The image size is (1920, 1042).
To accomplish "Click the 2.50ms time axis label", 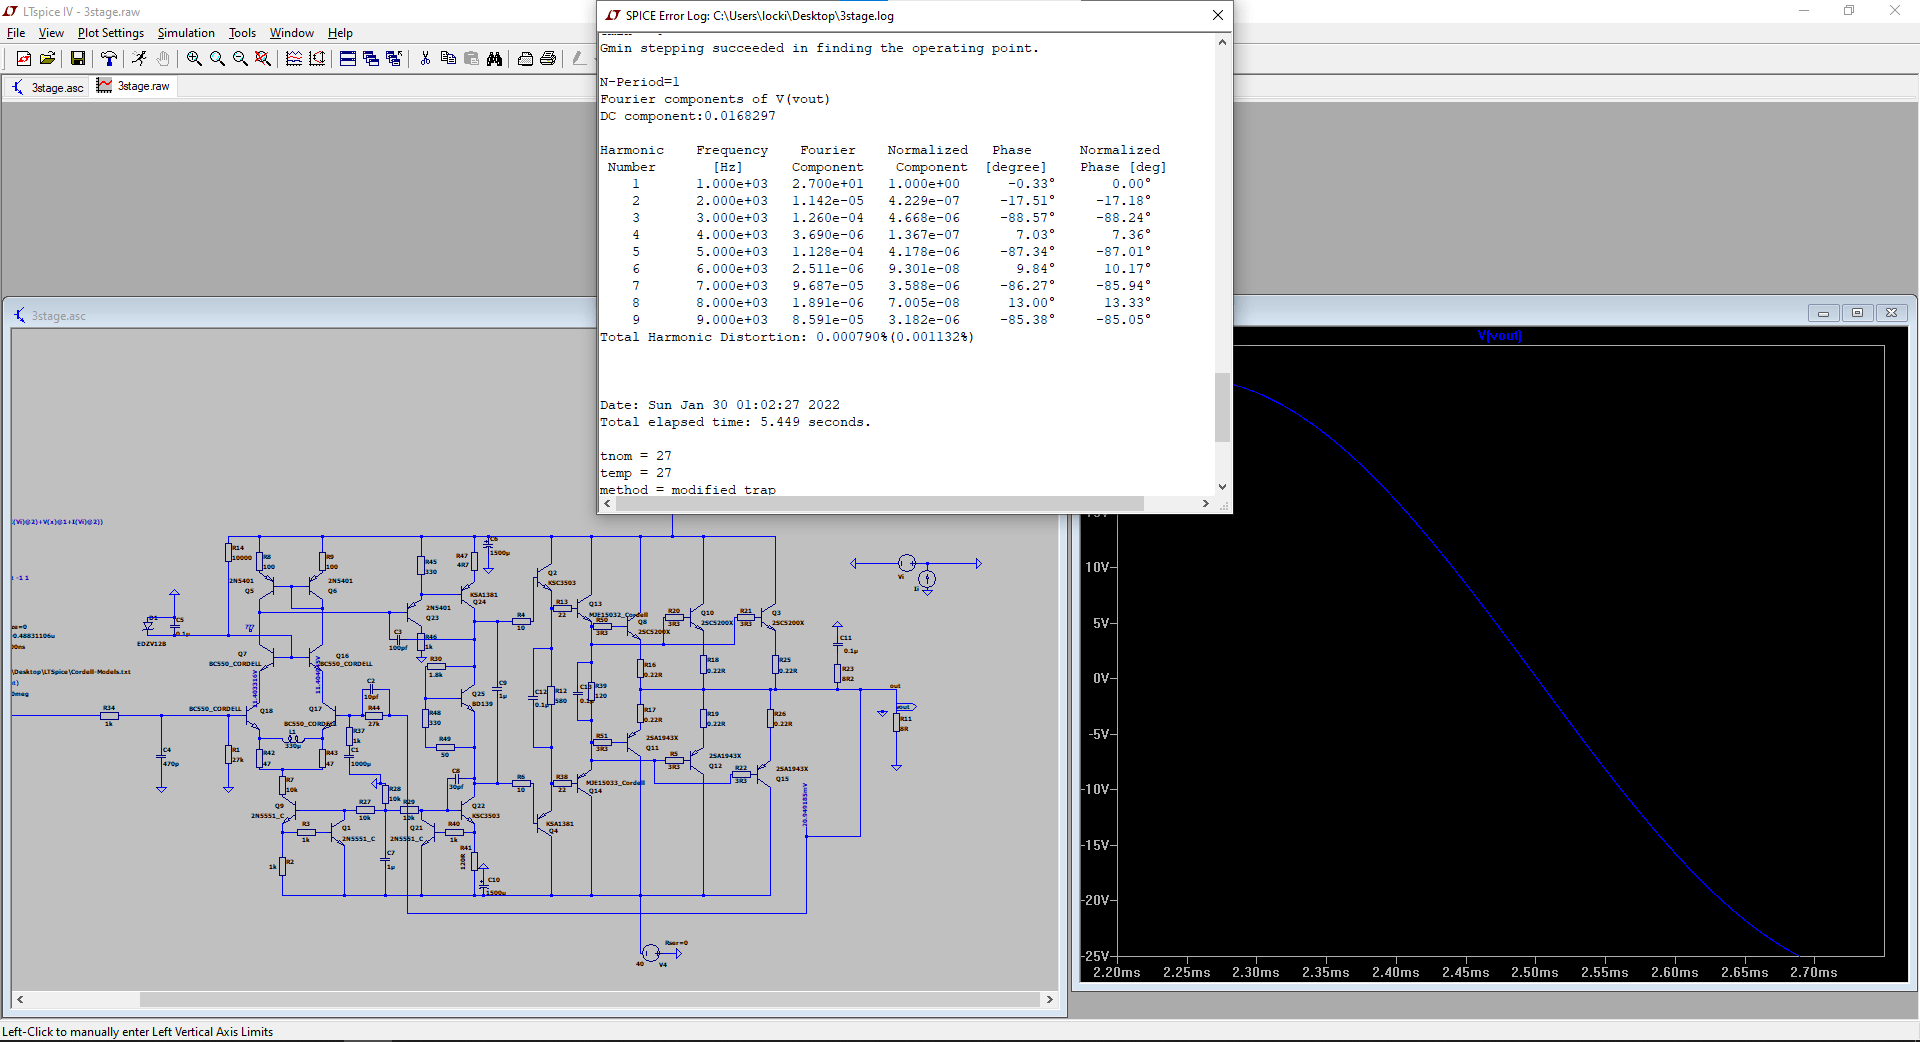I will click(x=1534, y=972).
